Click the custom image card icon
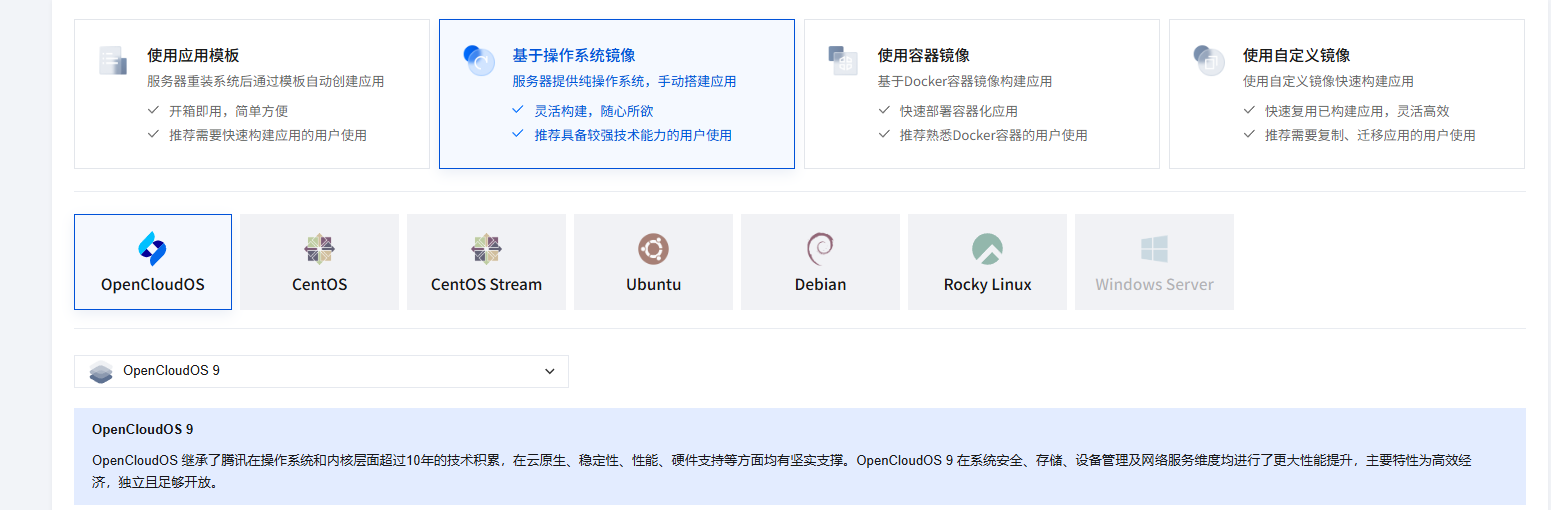The width and height of the screenshot is (1551, 510). (1209, 60)
